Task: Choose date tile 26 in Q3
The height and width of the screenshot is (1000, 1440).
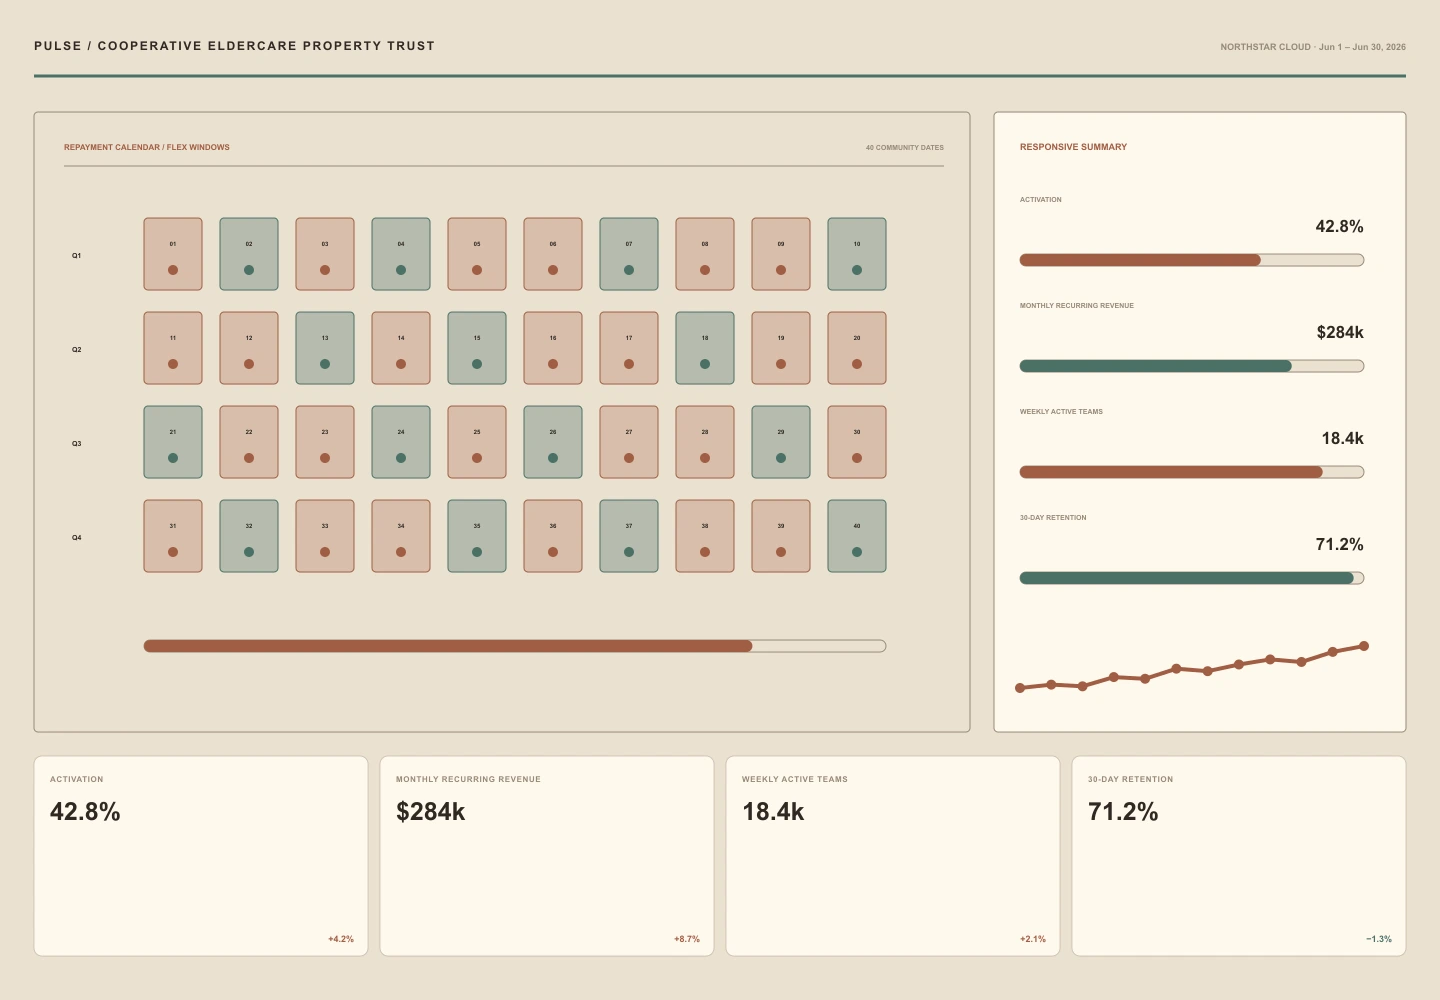Action: click(553, 442)
